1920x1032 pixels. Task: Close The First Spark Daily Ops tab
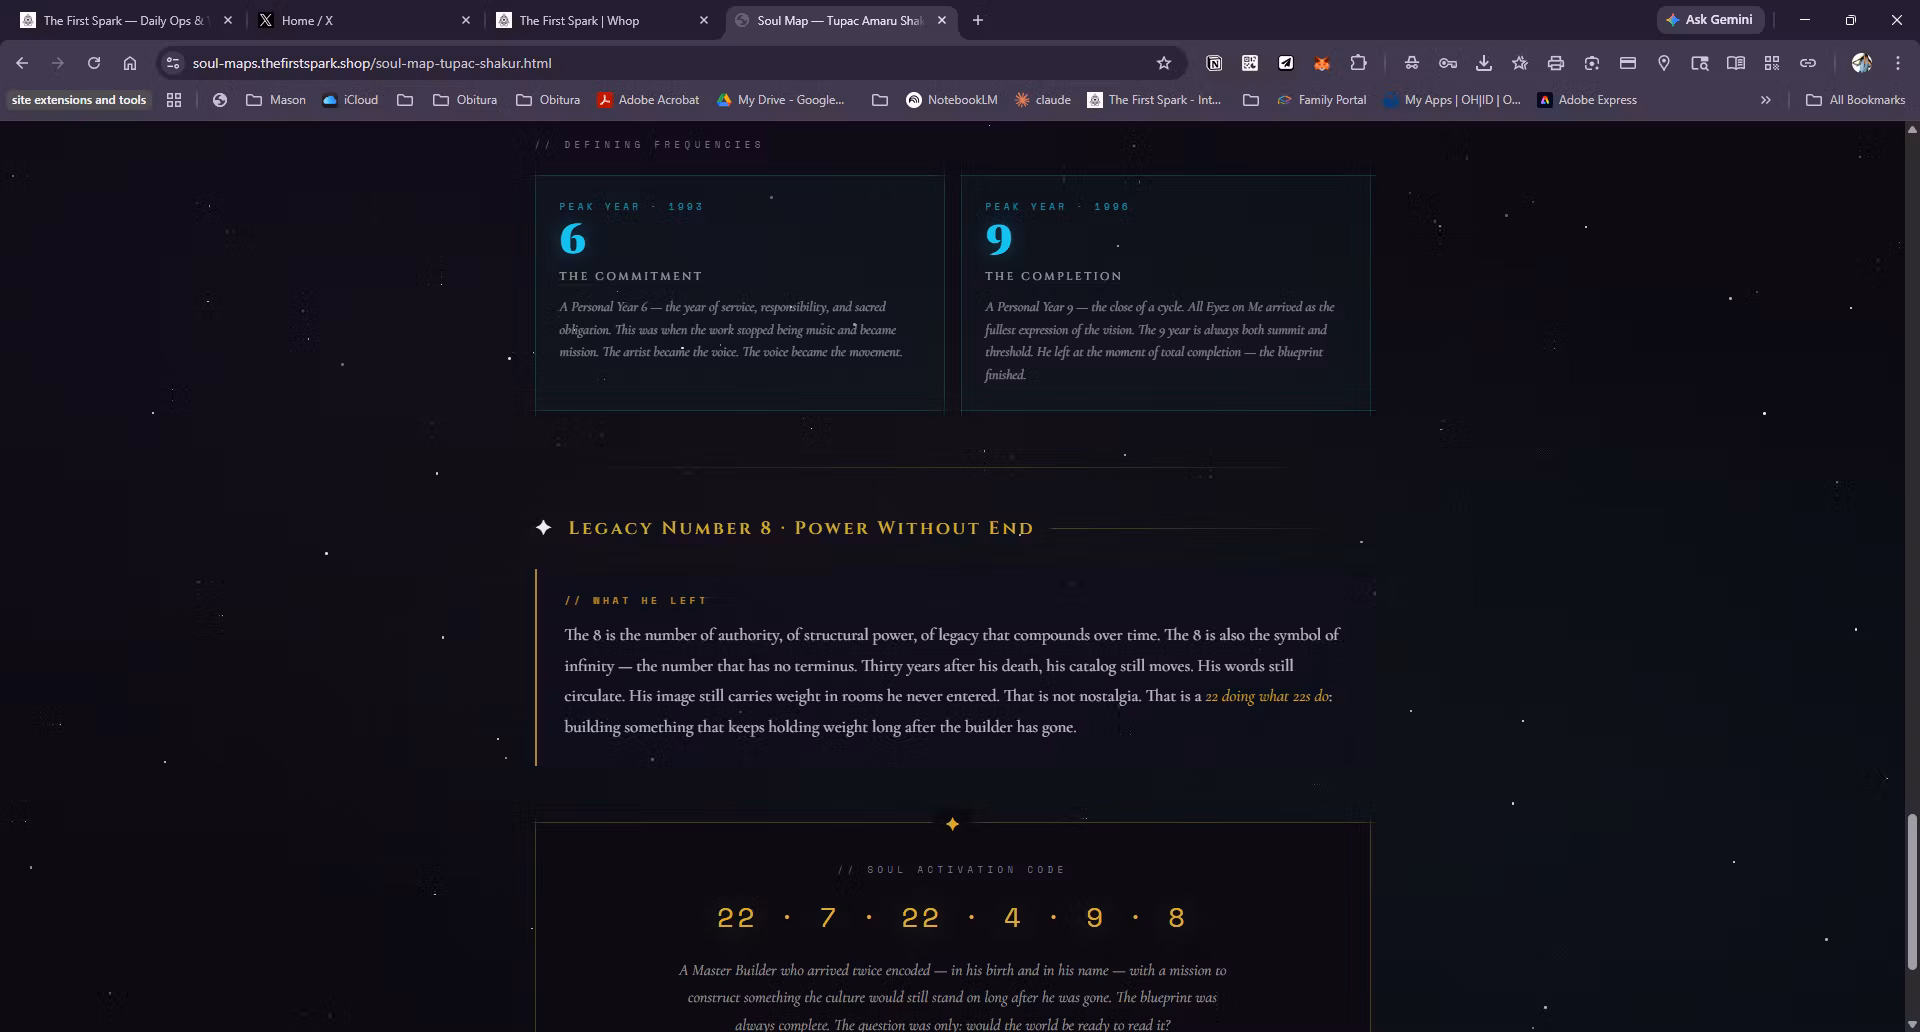(x=228, y=20)
